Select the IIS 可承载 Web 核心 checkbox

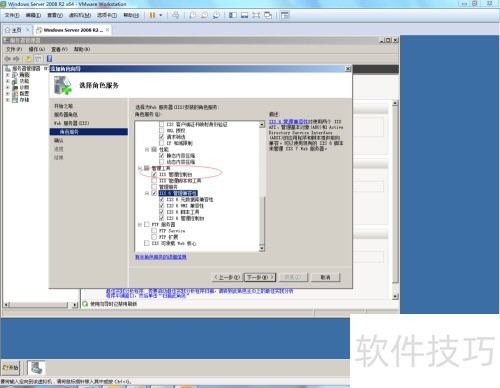[x=147, y=243]
